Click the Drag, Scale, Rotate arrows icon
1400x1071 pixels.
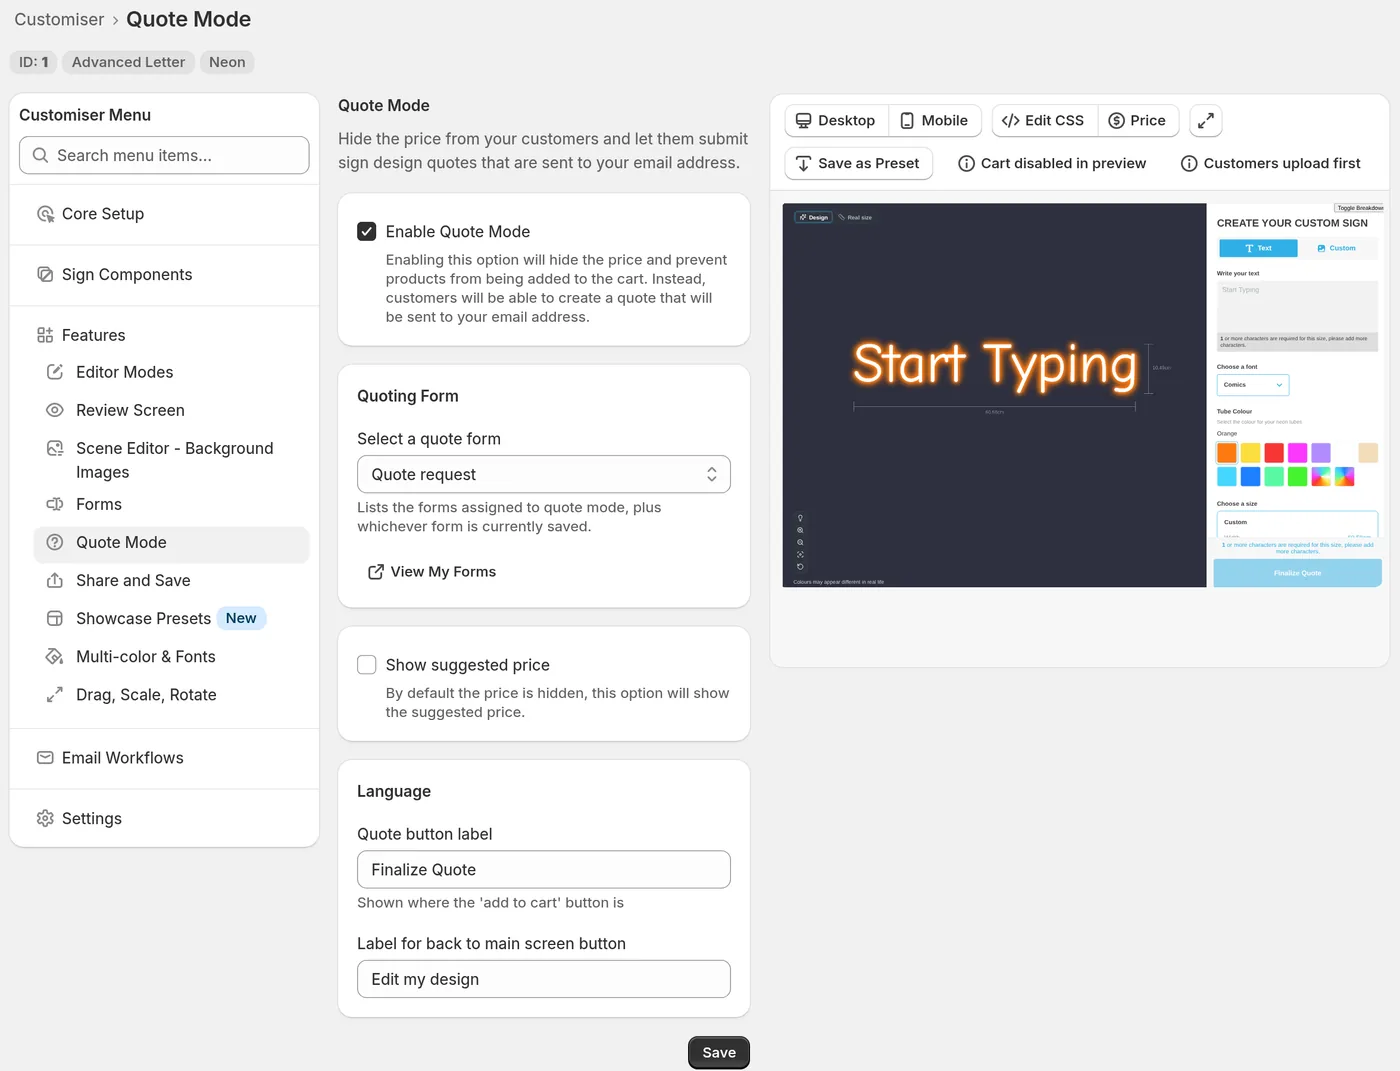click(x=55, y=694)
